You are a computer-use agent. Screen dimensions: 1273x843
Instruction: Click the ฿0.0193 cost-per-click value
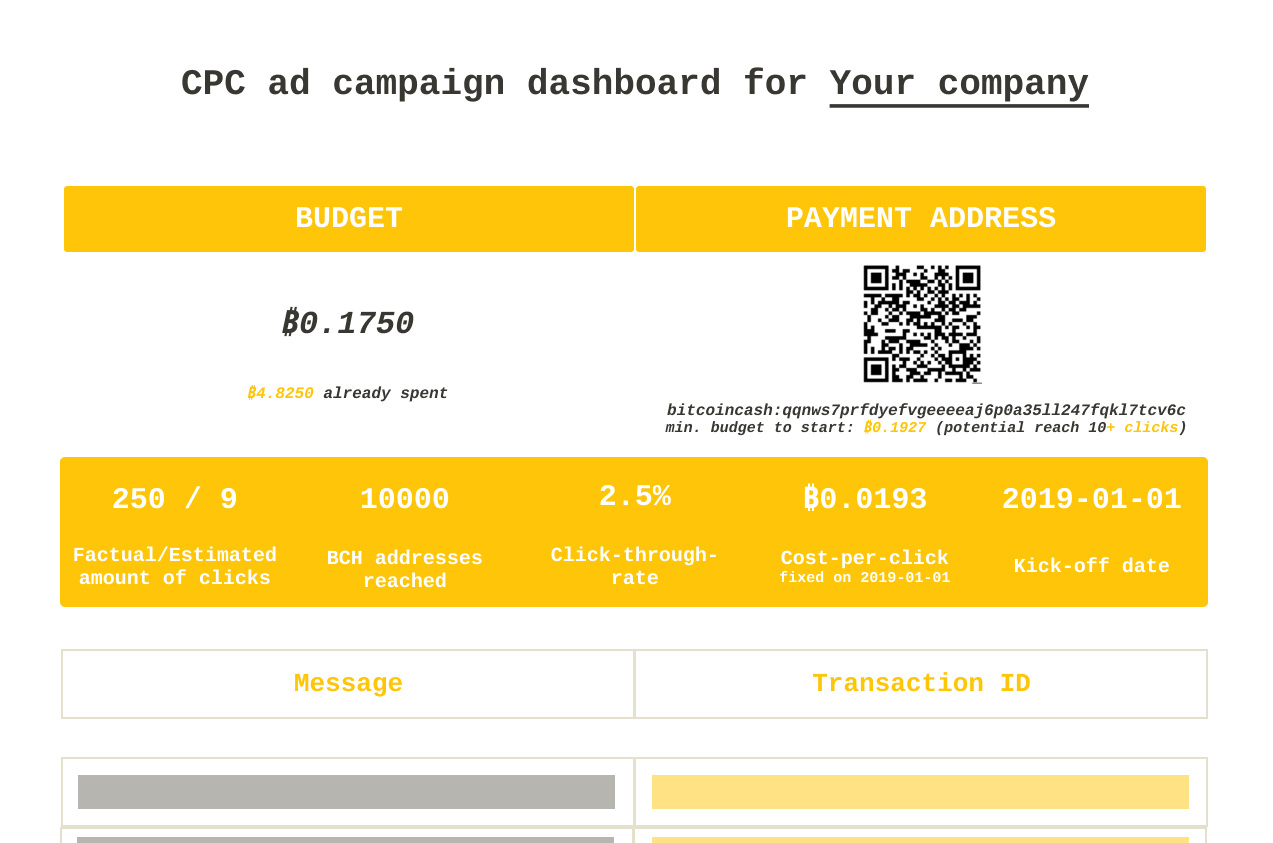coord(864,497)
